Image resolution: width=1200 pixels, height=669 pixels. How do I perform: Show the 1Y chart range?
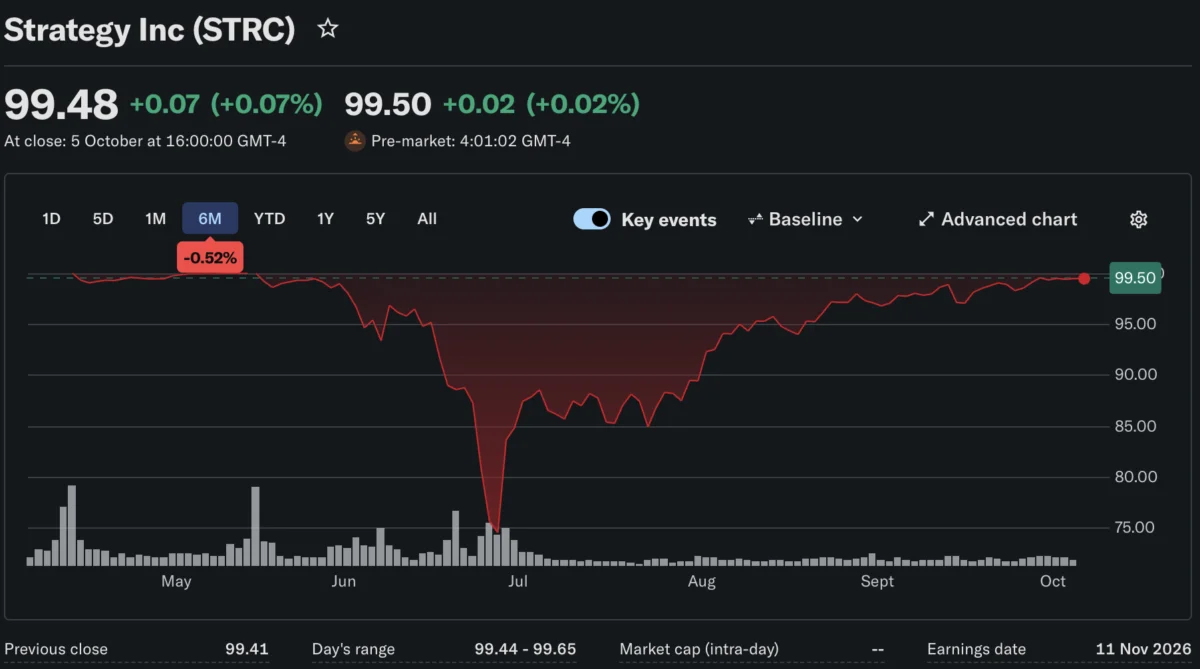325,219
